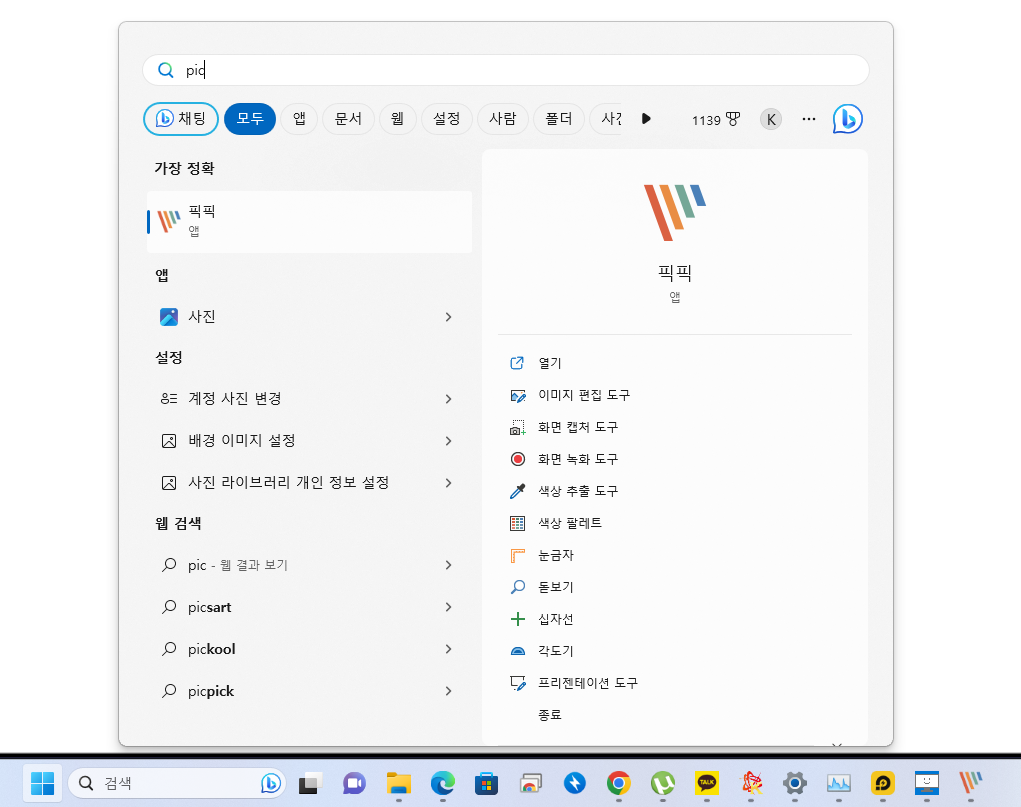Open the 채팅 Bing chat filter
1021x807 pixels.
(181, 119)
